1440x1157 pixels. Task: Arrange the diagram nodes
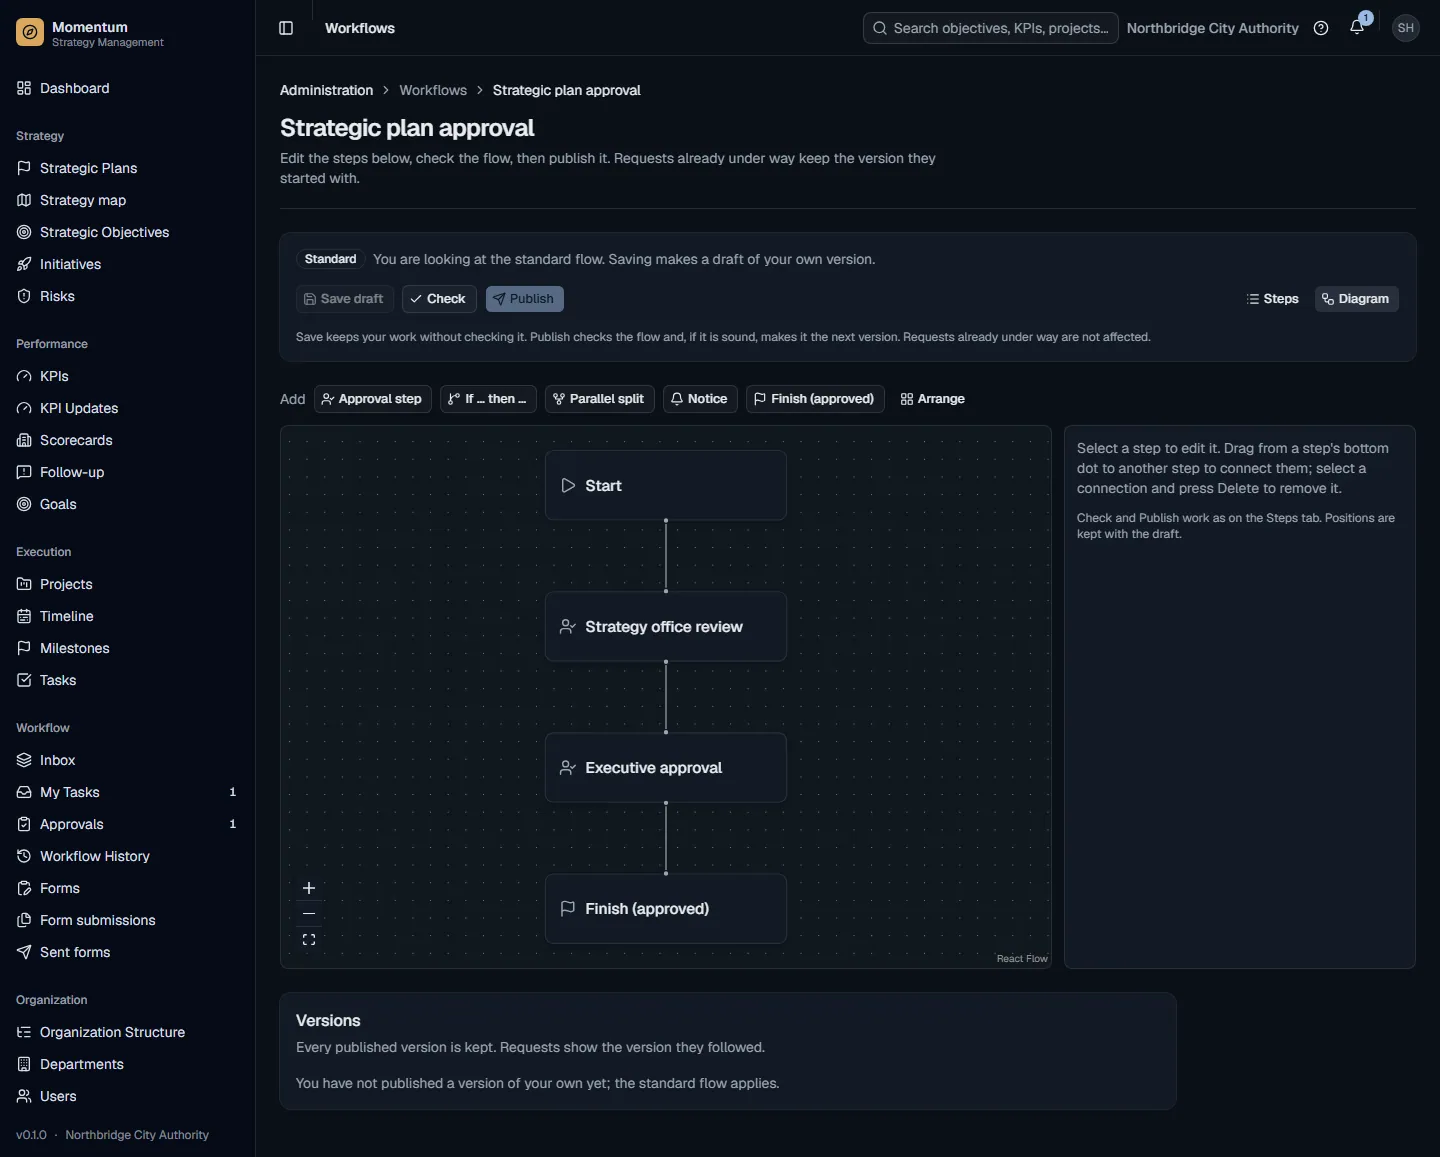pos(933,399)
